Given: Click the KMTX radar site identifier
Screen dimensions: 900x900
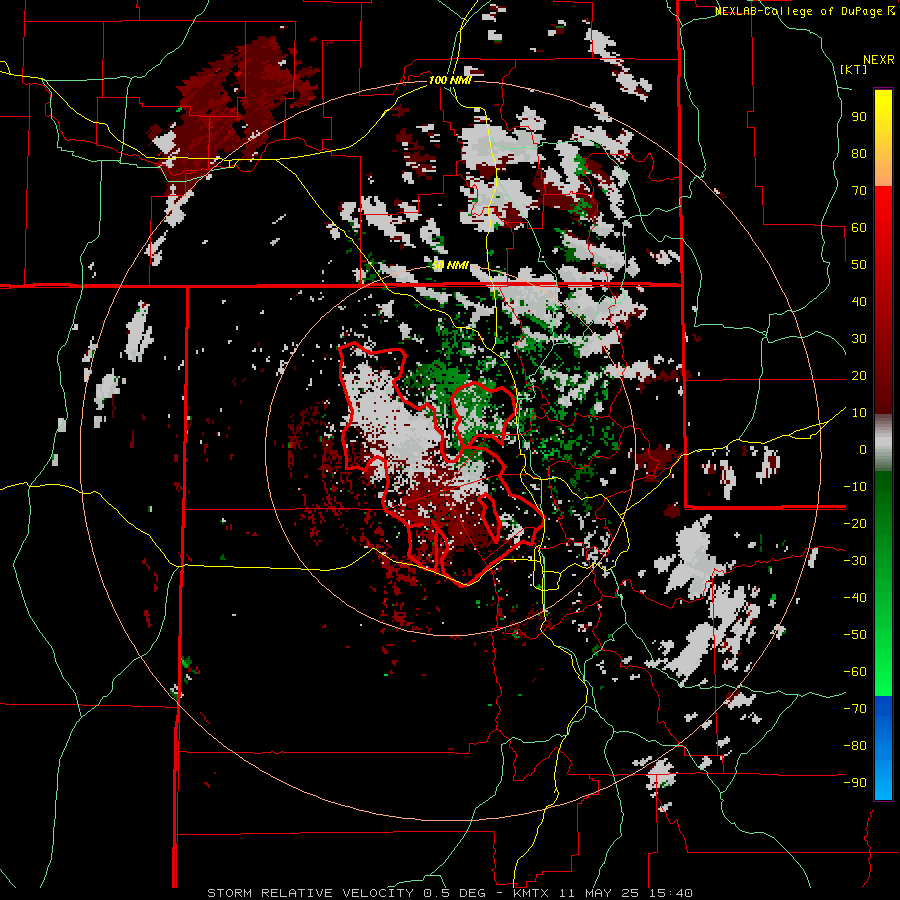Looking at the screenshot, I should (x=530, y=893).
